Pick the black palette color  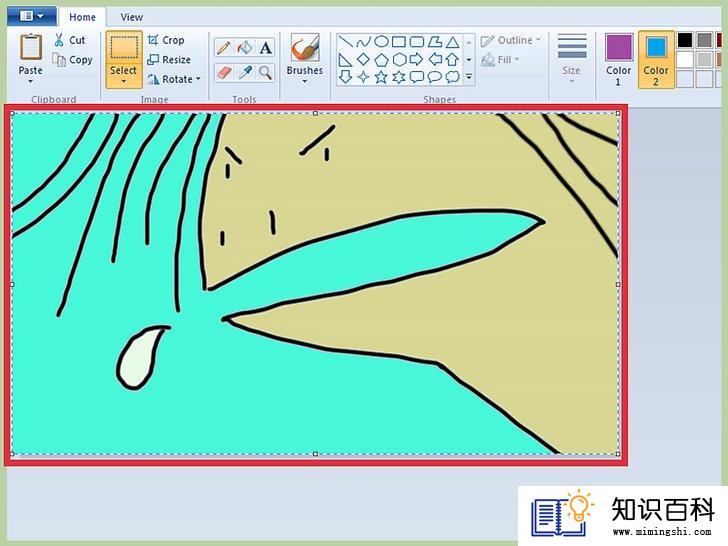(685, 40)
